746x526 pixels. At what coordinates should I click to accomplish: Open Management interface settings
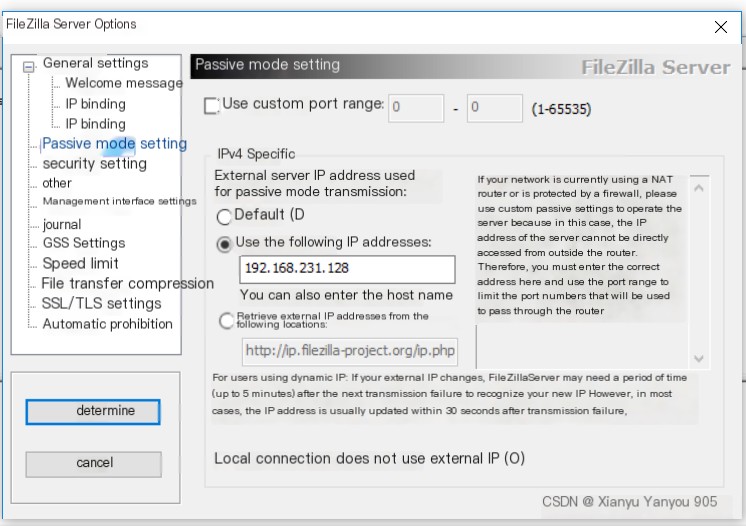pos(119,201)
